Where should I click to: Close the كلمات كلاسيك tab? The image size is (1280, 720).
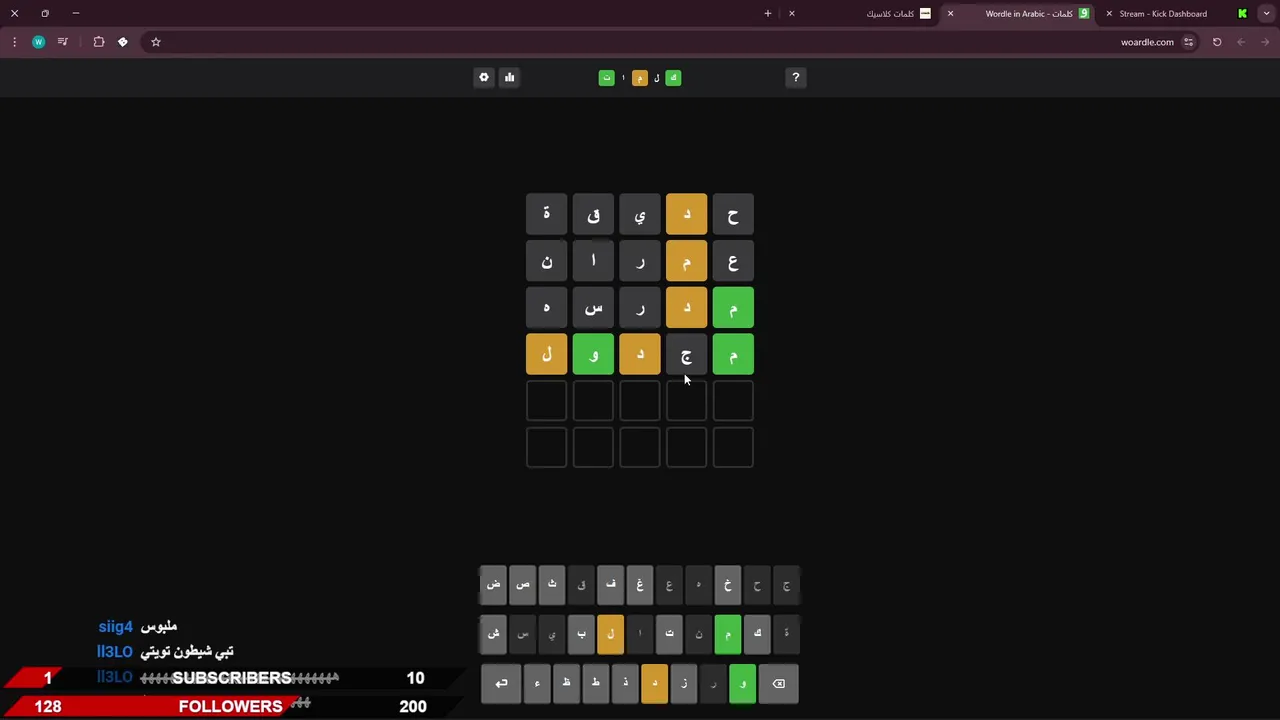(x=792, y=14)
